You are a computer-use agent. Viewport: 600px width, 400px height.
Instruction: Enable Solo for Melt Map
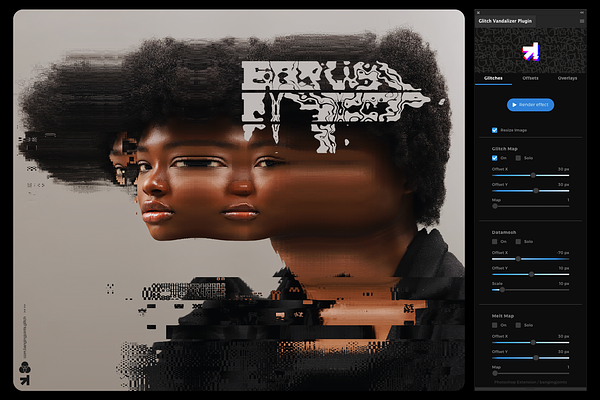coord(520,325)
